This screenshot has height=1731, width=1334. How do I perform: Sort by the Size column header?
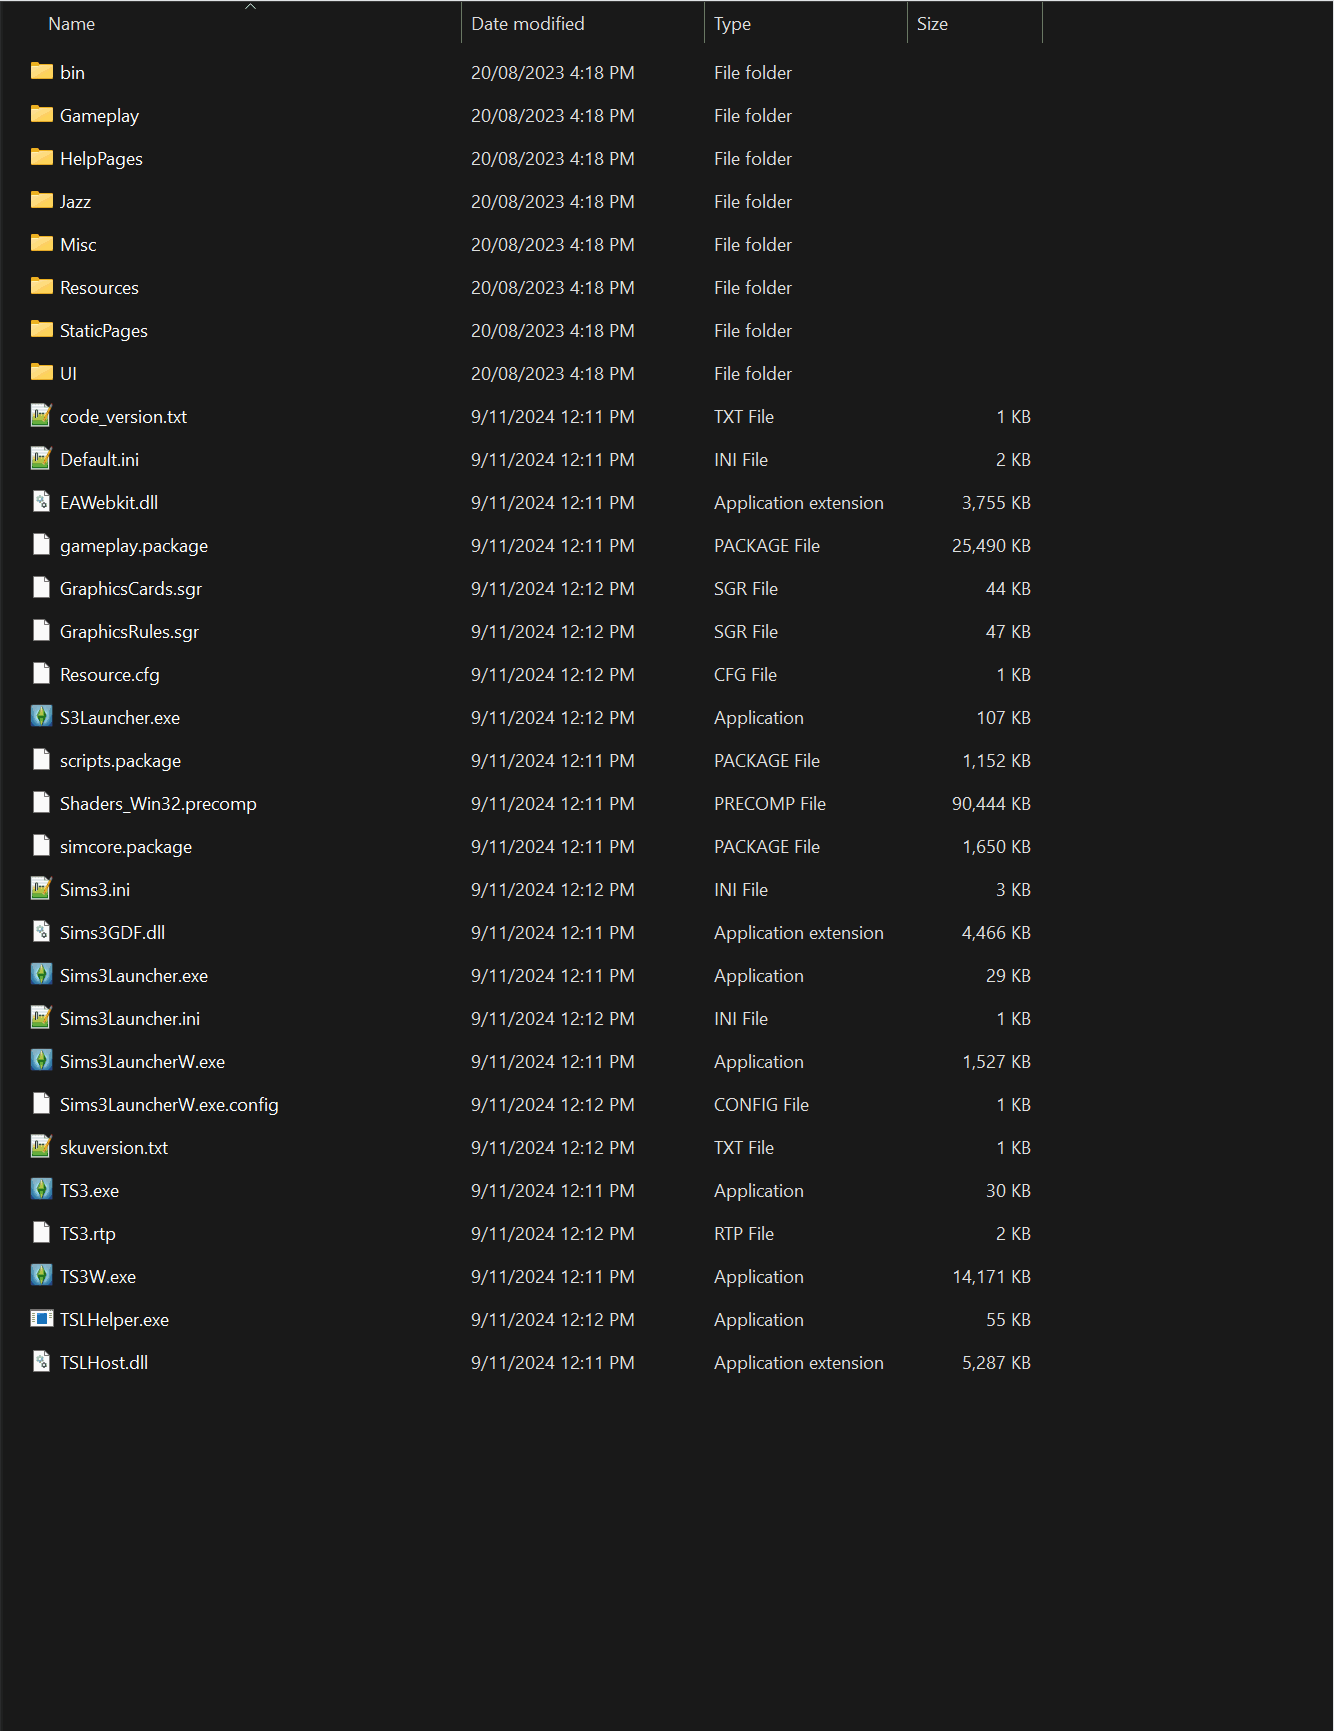[x=932, y=24]
